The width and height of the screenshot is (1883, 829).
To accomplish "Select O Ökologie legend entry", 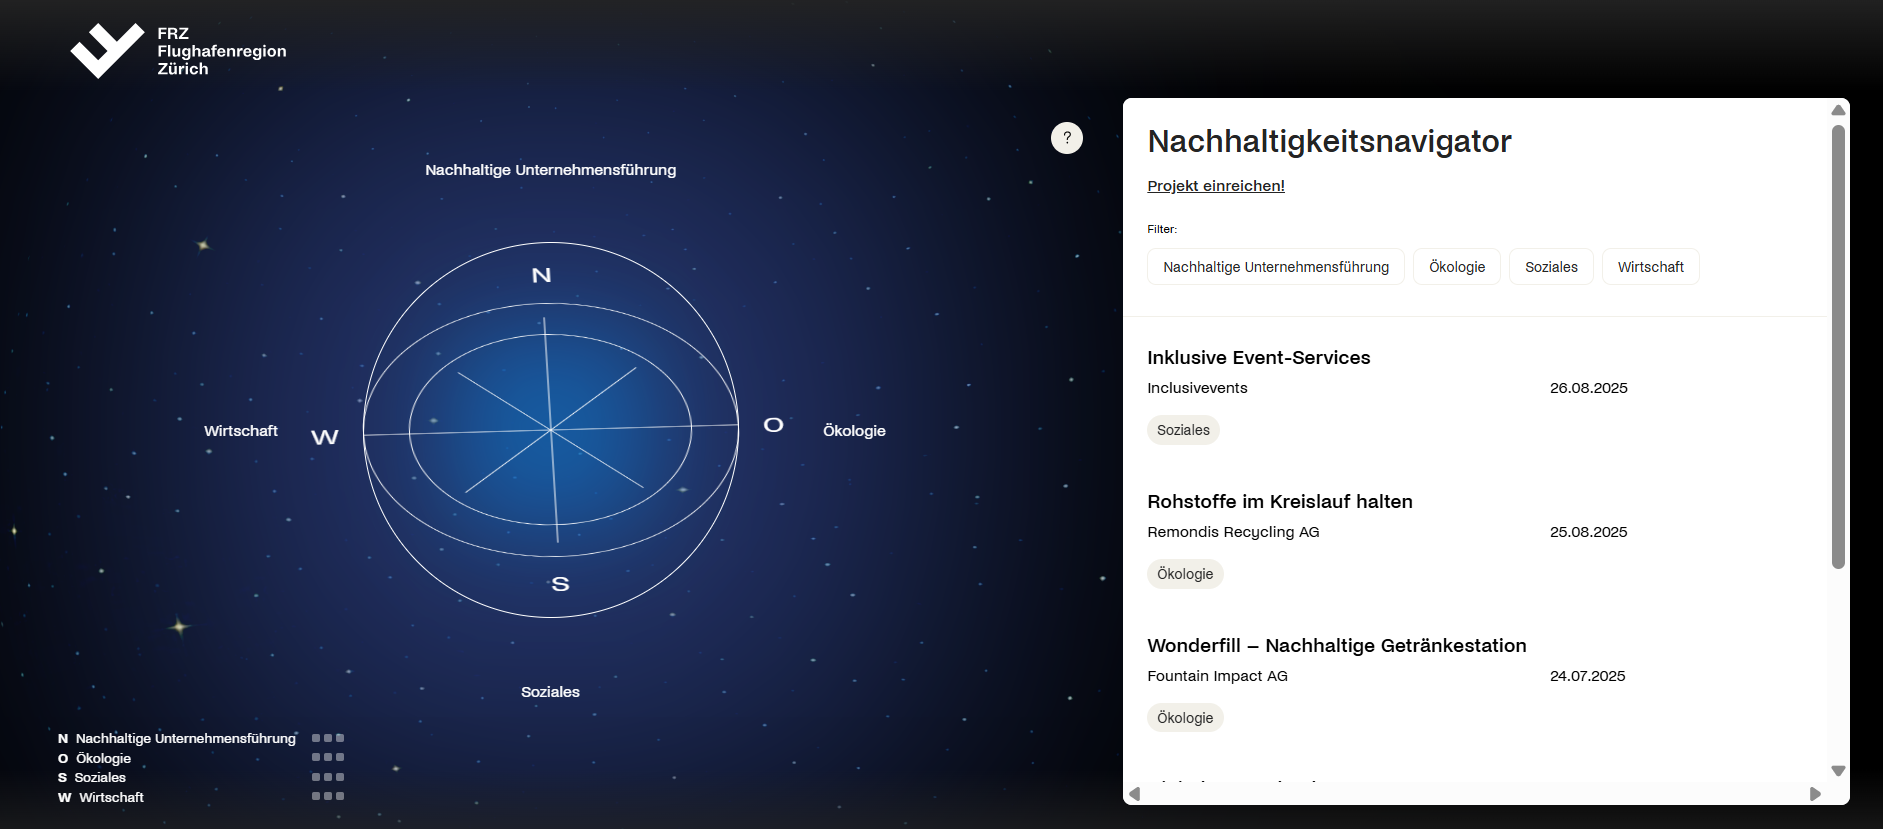I will coord(95,759).
